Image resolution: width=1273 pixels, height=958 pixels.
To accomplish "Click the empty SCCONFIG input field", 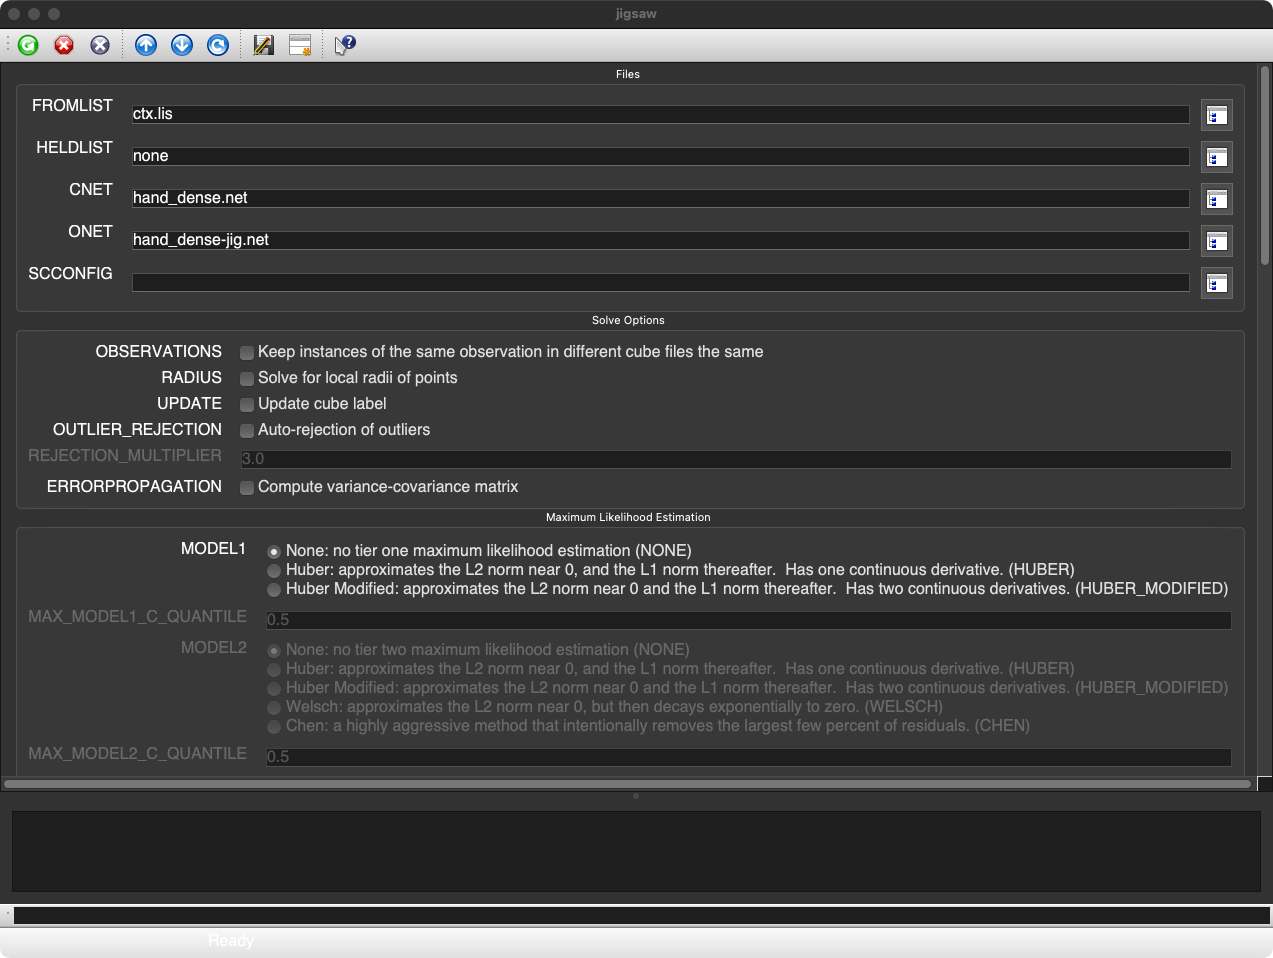I will click(660, 283).
